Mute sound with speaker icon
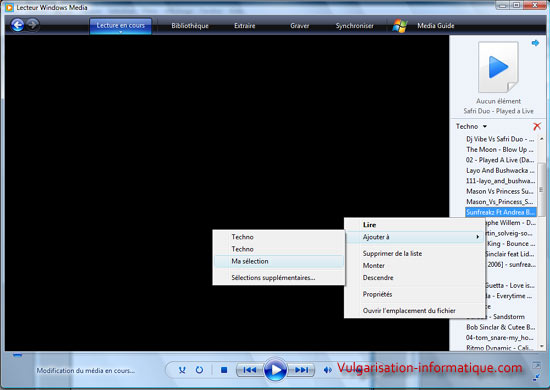550x390 pixels. coord(327,370)
